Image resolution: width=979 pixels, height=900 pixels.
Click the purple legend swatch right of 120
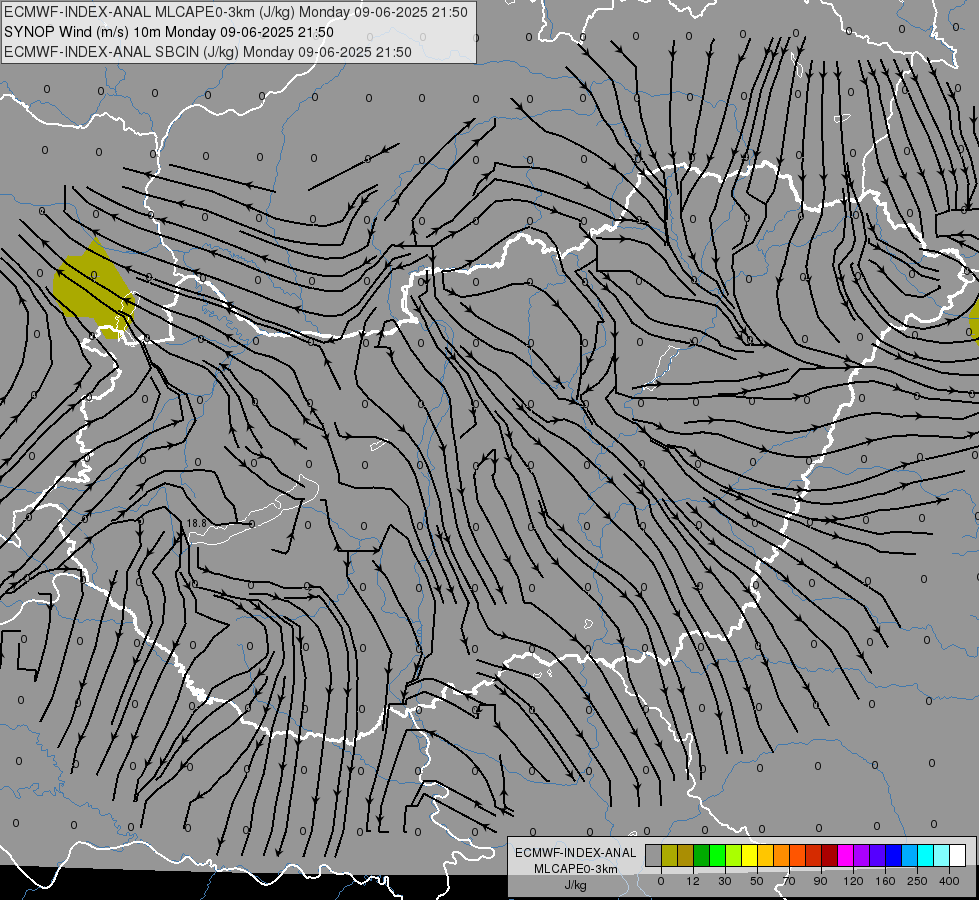pyautogui.click(x=862, y=855)
